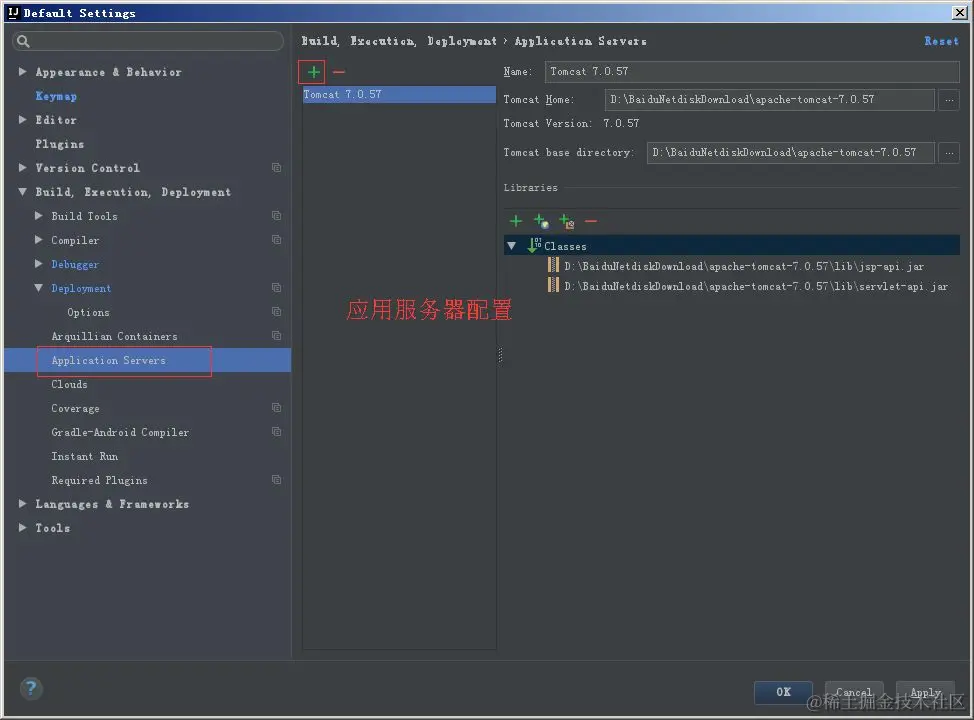The width and height of the screenshot is (974, 720).
Task: Open the Instant Run settings page
Action: click(84, 457)
